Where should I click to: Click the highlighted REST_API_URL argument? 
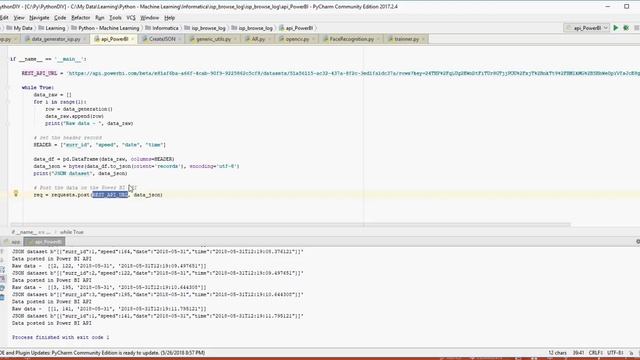tap(110, 195)
